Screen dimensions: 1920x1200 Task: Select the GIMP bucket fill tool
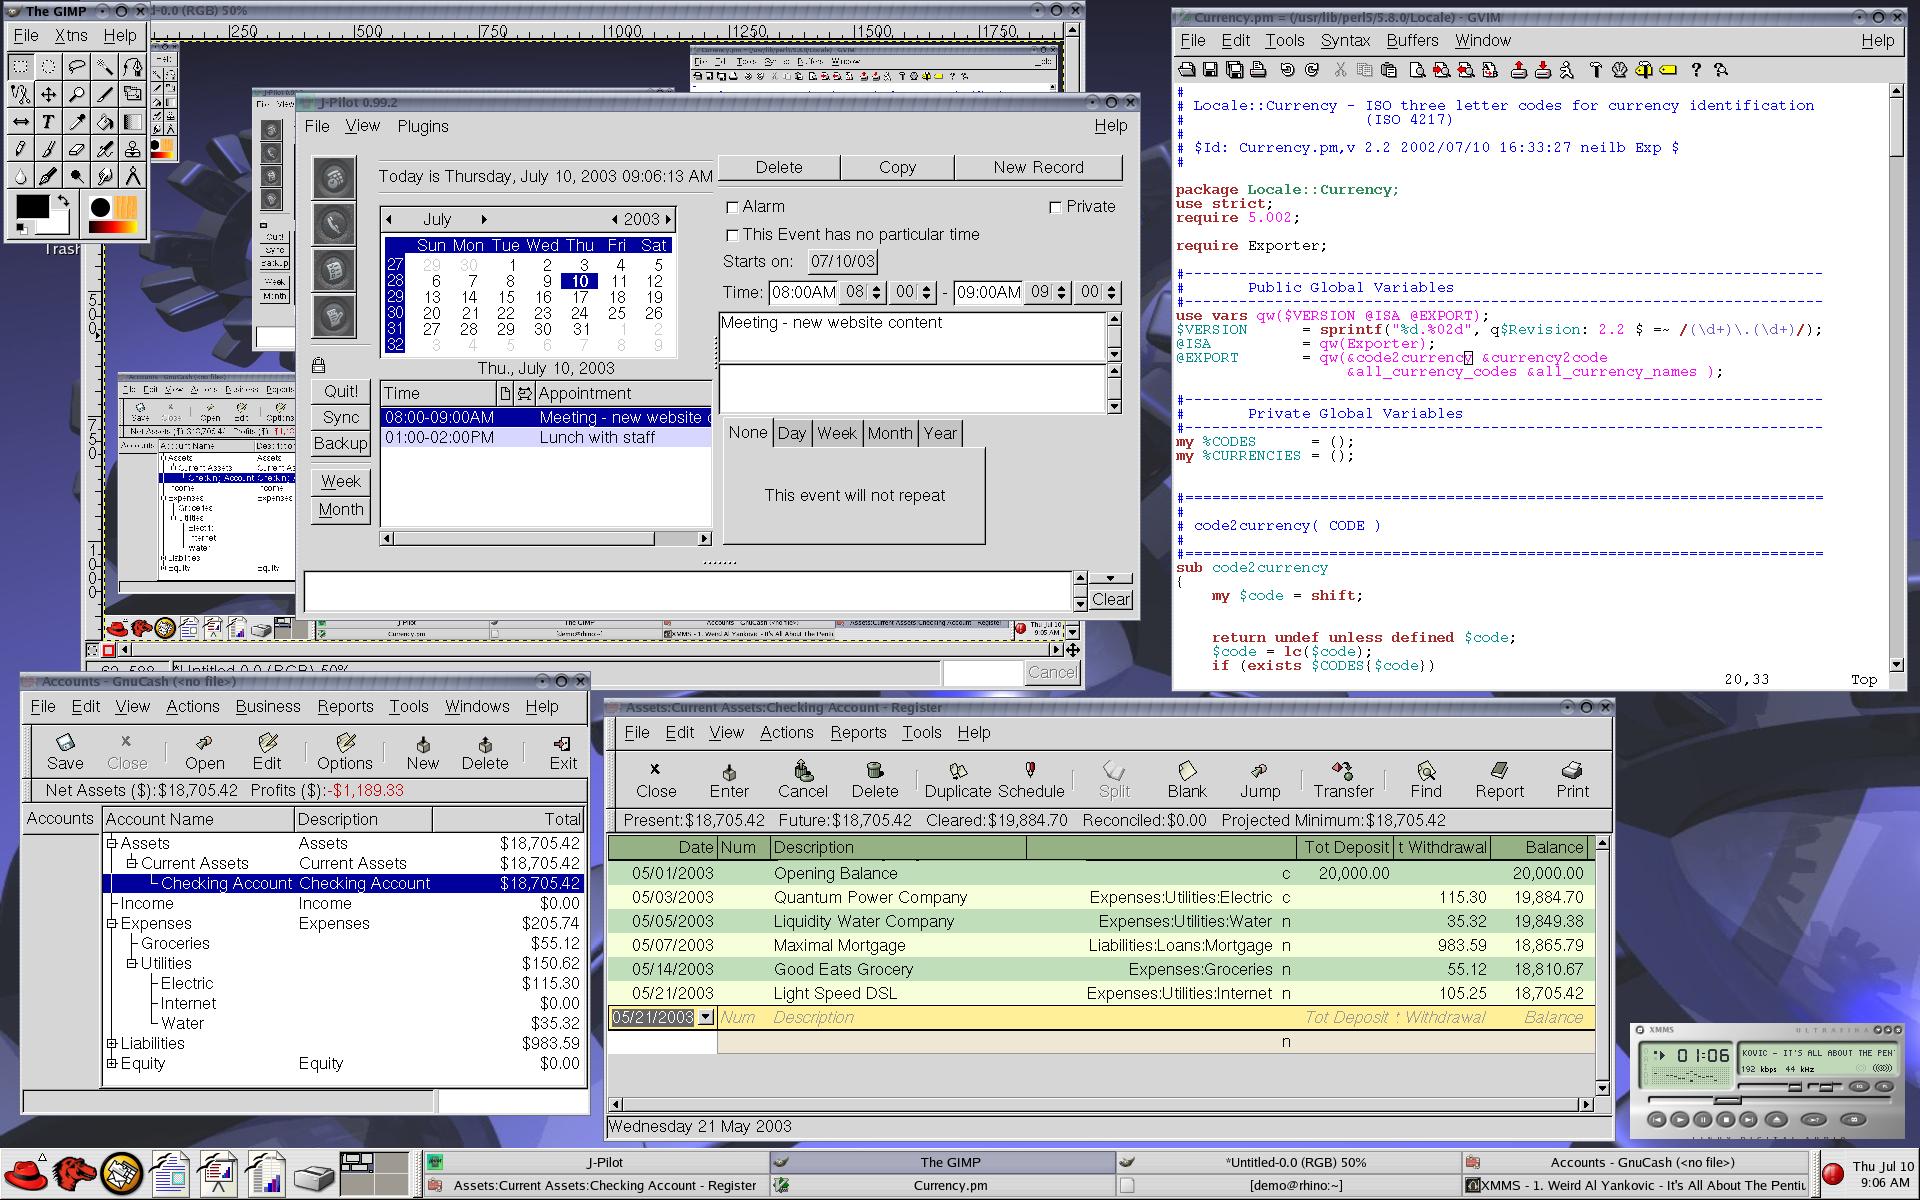104,122
